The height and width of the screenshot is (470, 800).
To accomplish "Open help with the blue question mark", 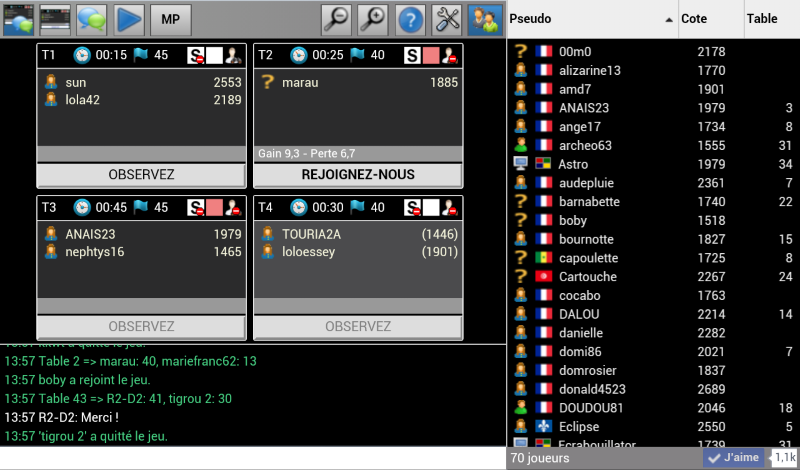I will 410,19.
